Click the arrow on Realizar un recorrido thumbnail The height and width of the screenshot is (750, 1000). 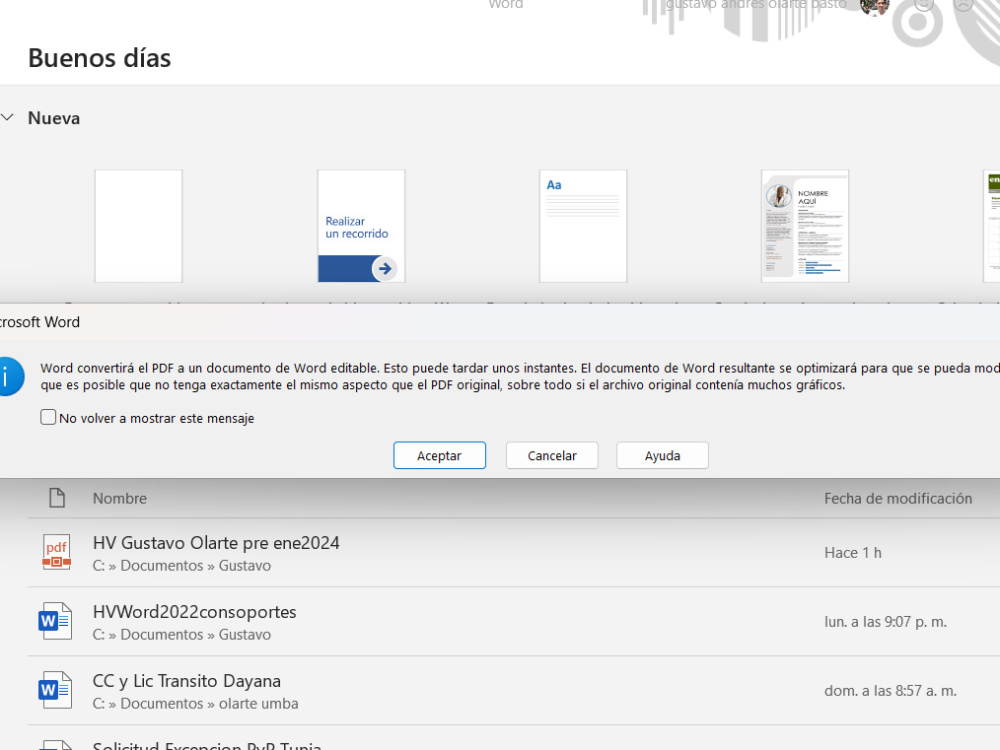(385, 268)
